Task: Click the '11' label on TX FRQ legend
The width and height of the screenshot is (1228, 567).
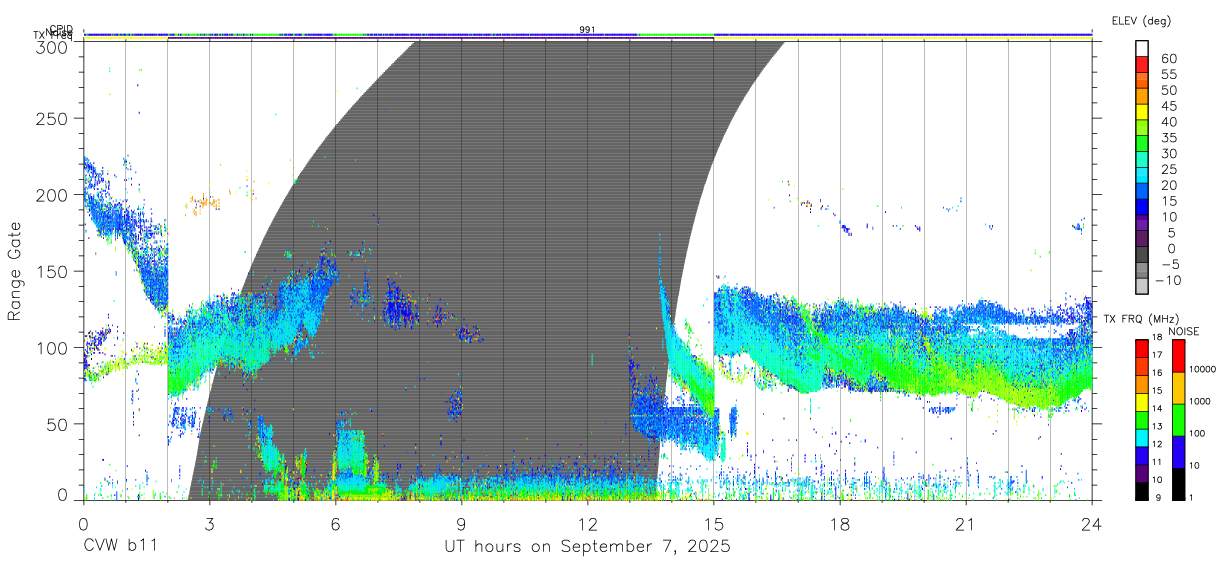Action: pos(1159,462)
